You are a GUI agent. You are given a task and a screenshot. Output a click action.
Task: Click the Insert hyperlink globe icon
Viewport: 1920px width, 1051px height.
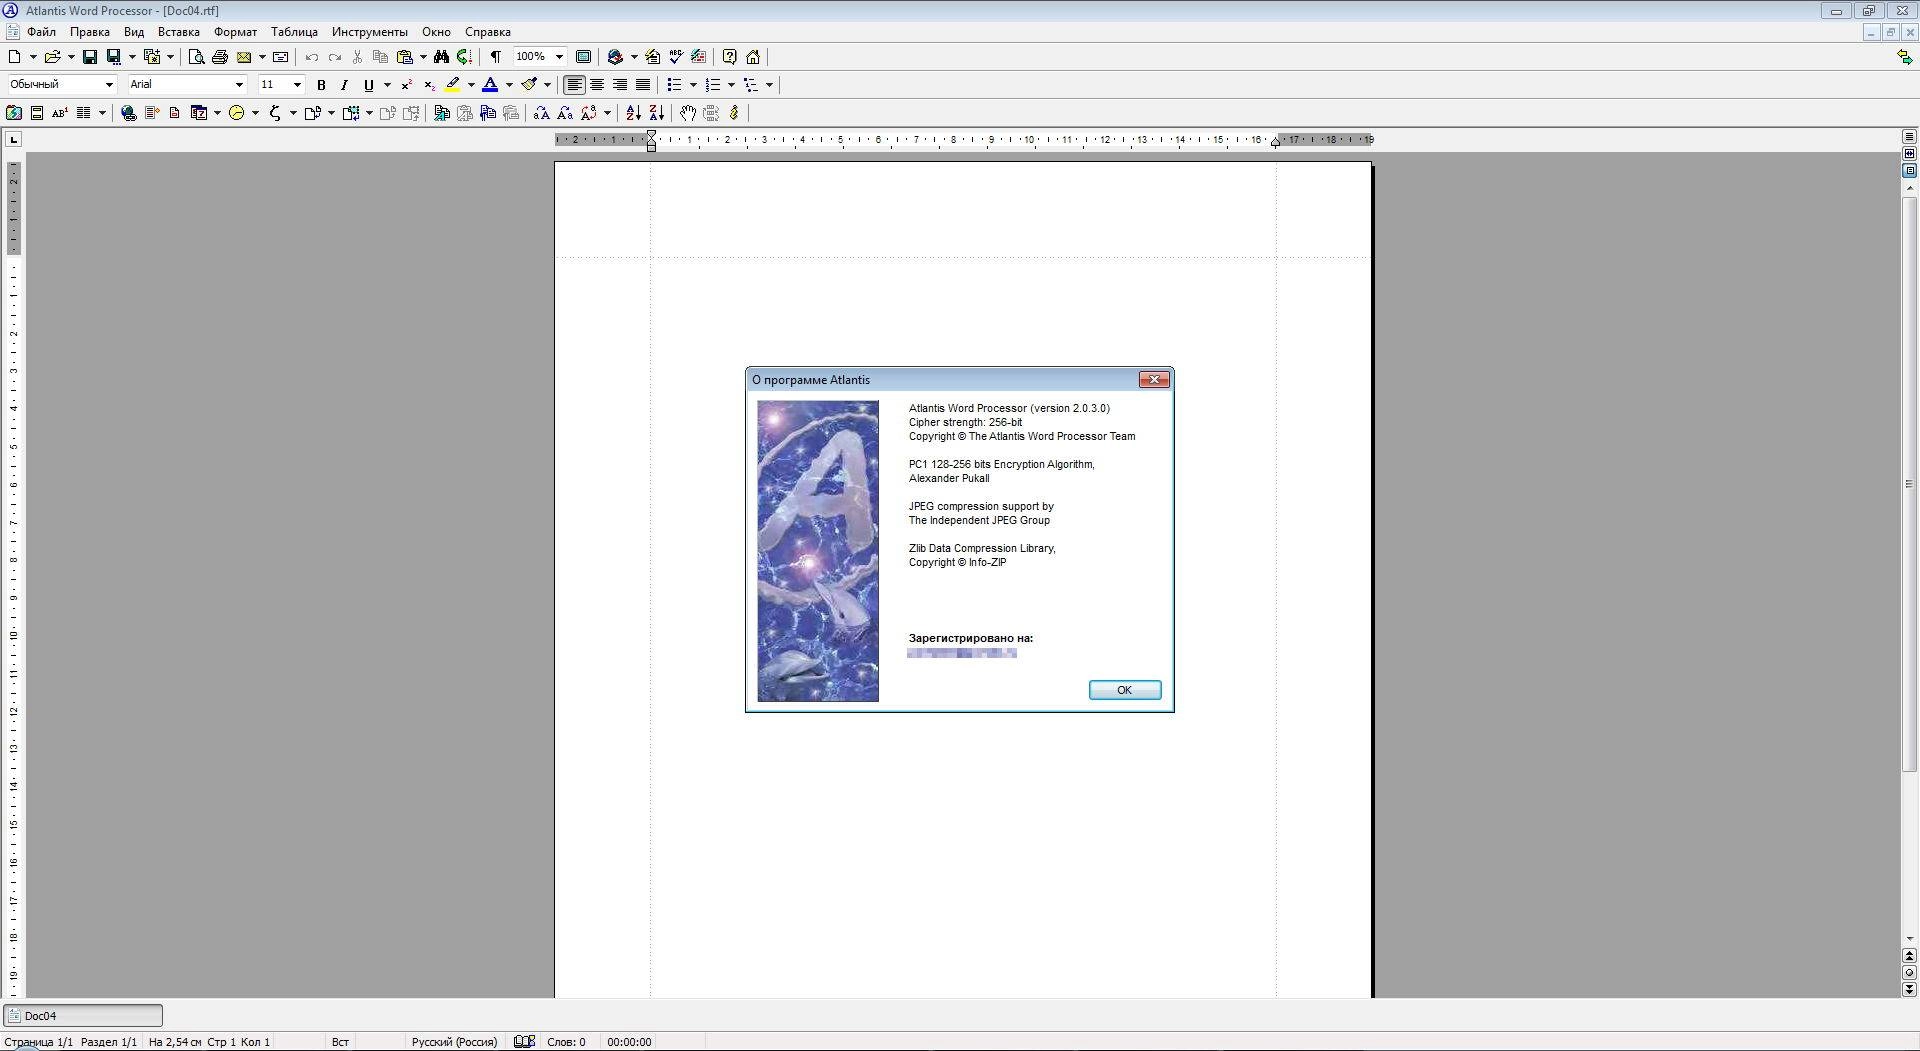(x=129, y=113)
